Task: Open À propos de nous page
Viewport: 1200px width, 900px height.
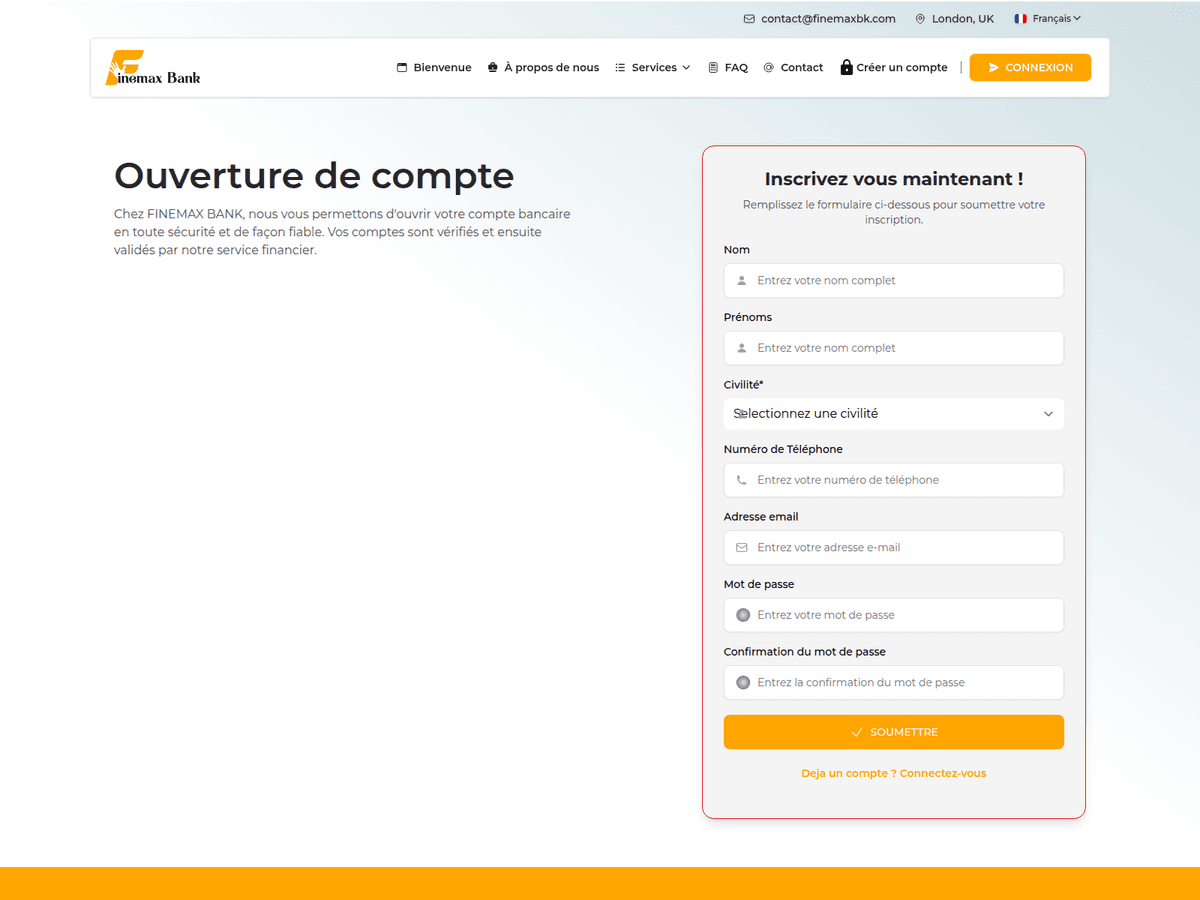Action: coord(543,68)
